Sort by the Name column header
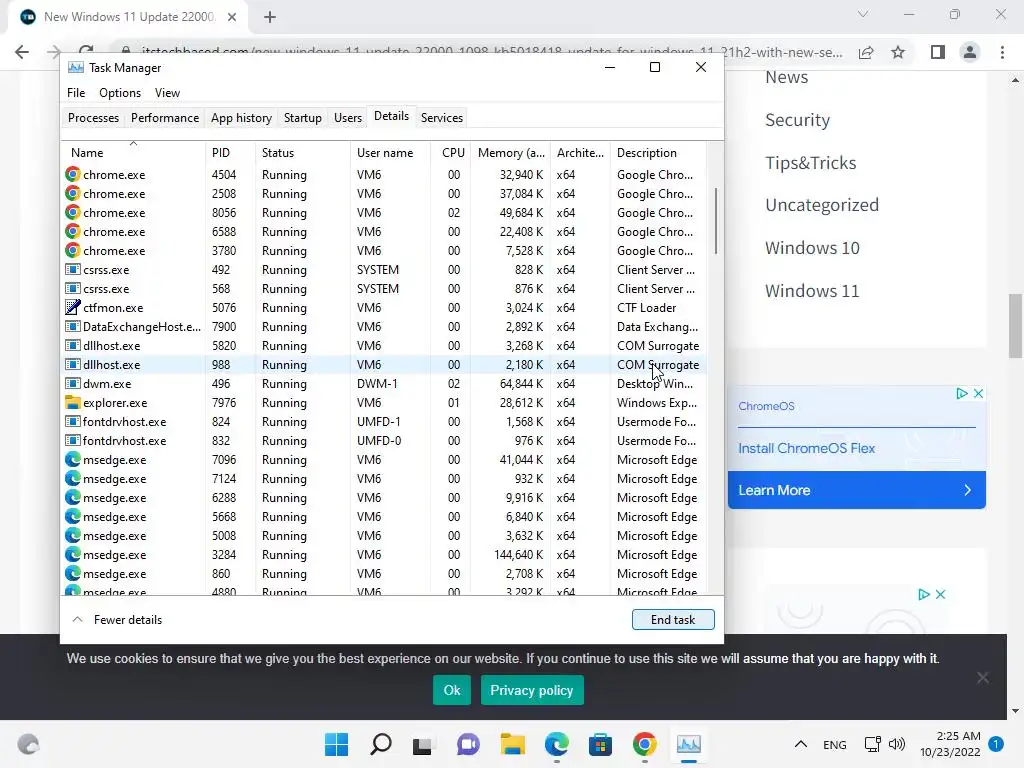This screenshot has width=1024, height=768. coord(133,153)
